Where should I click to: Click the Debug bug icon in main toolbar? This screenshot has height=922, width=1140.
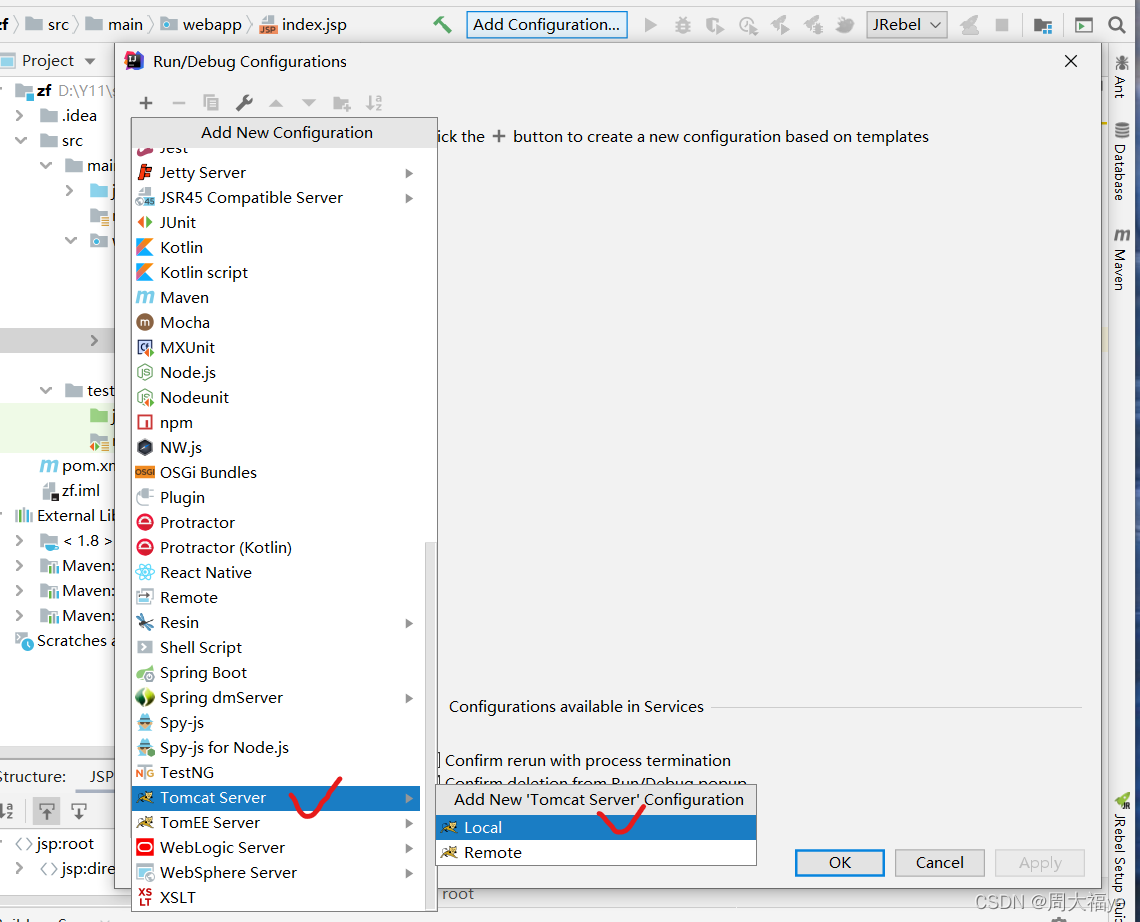(x=683, y=25)
